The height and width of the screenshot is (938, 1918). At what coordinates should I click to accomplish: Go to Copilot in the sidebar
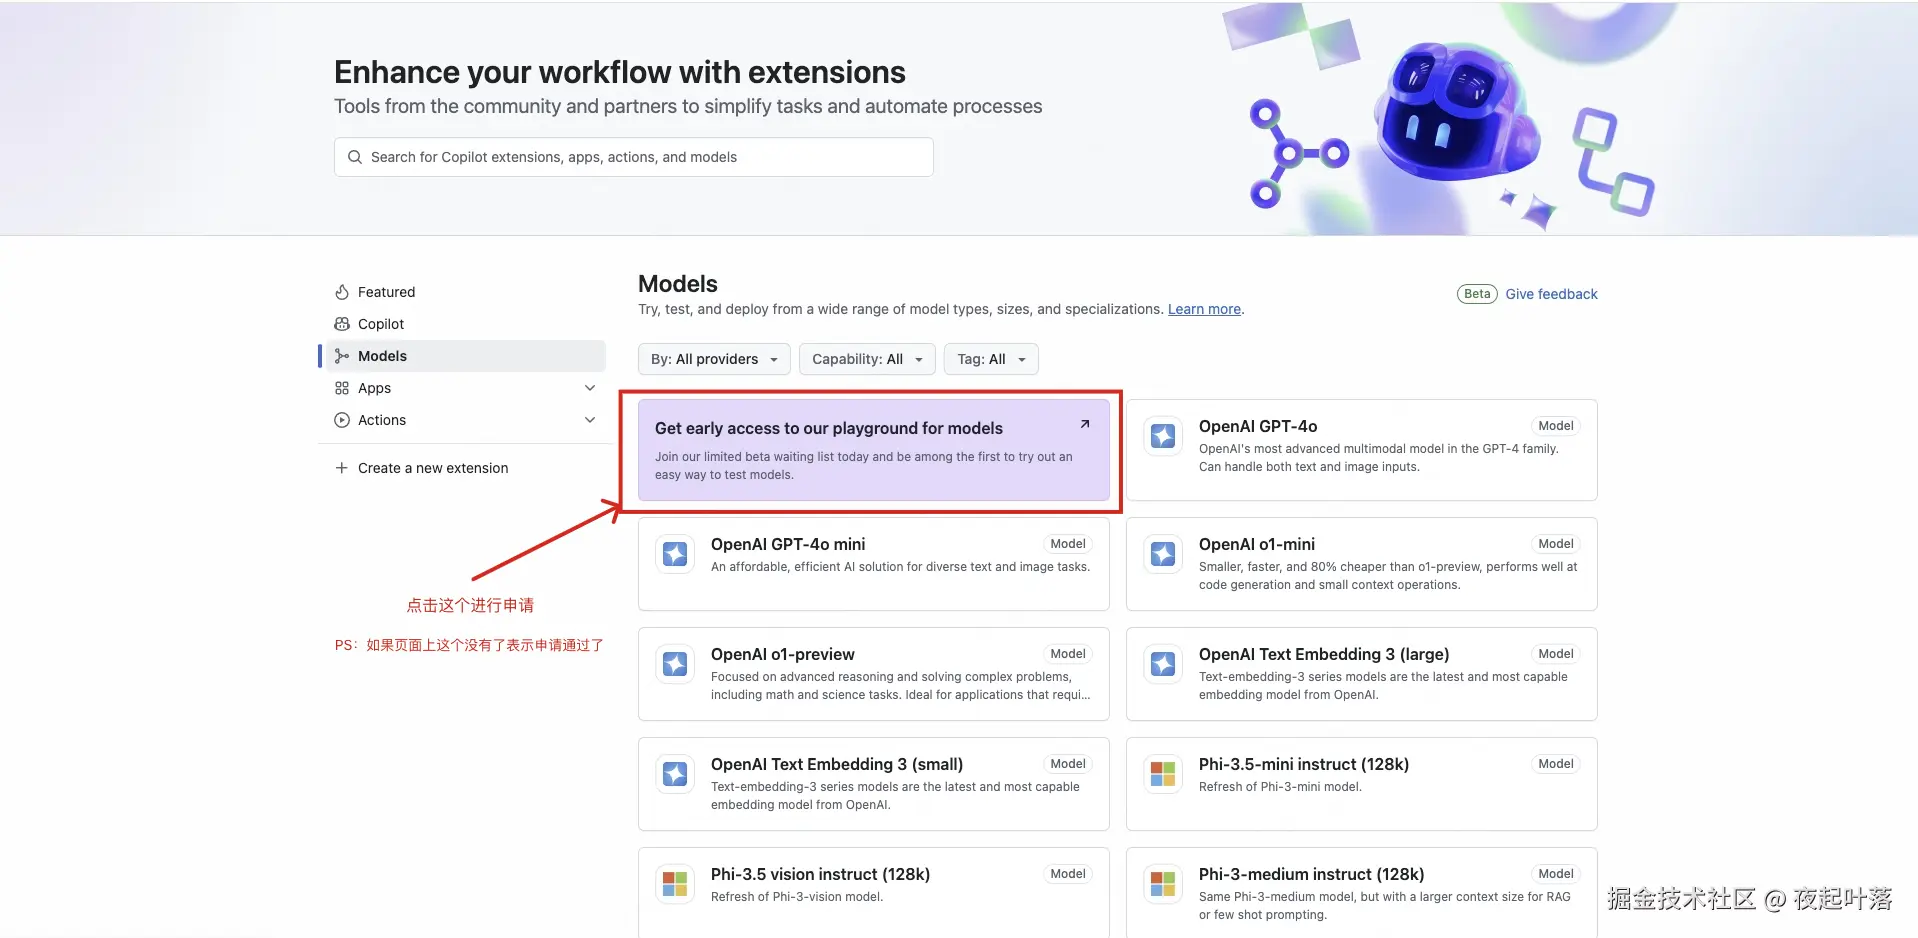click(x=381, y=324)
